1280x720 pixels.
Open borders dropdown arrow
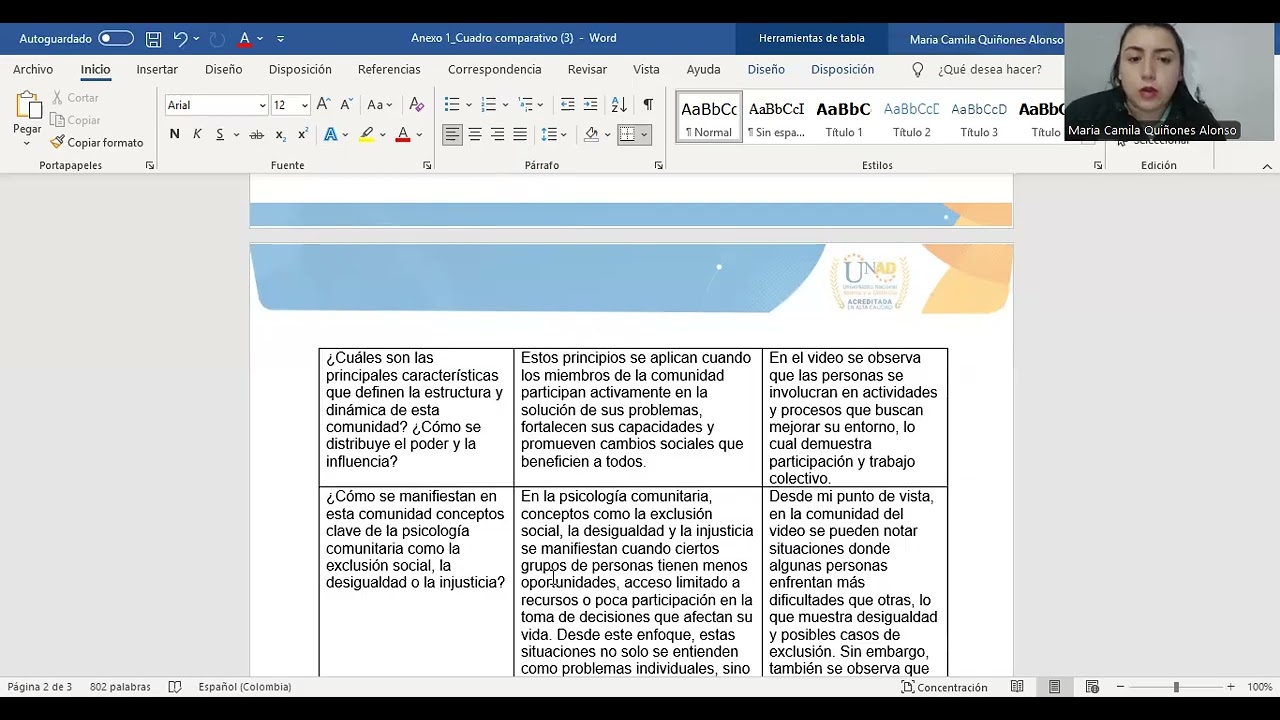pos(644,134)
